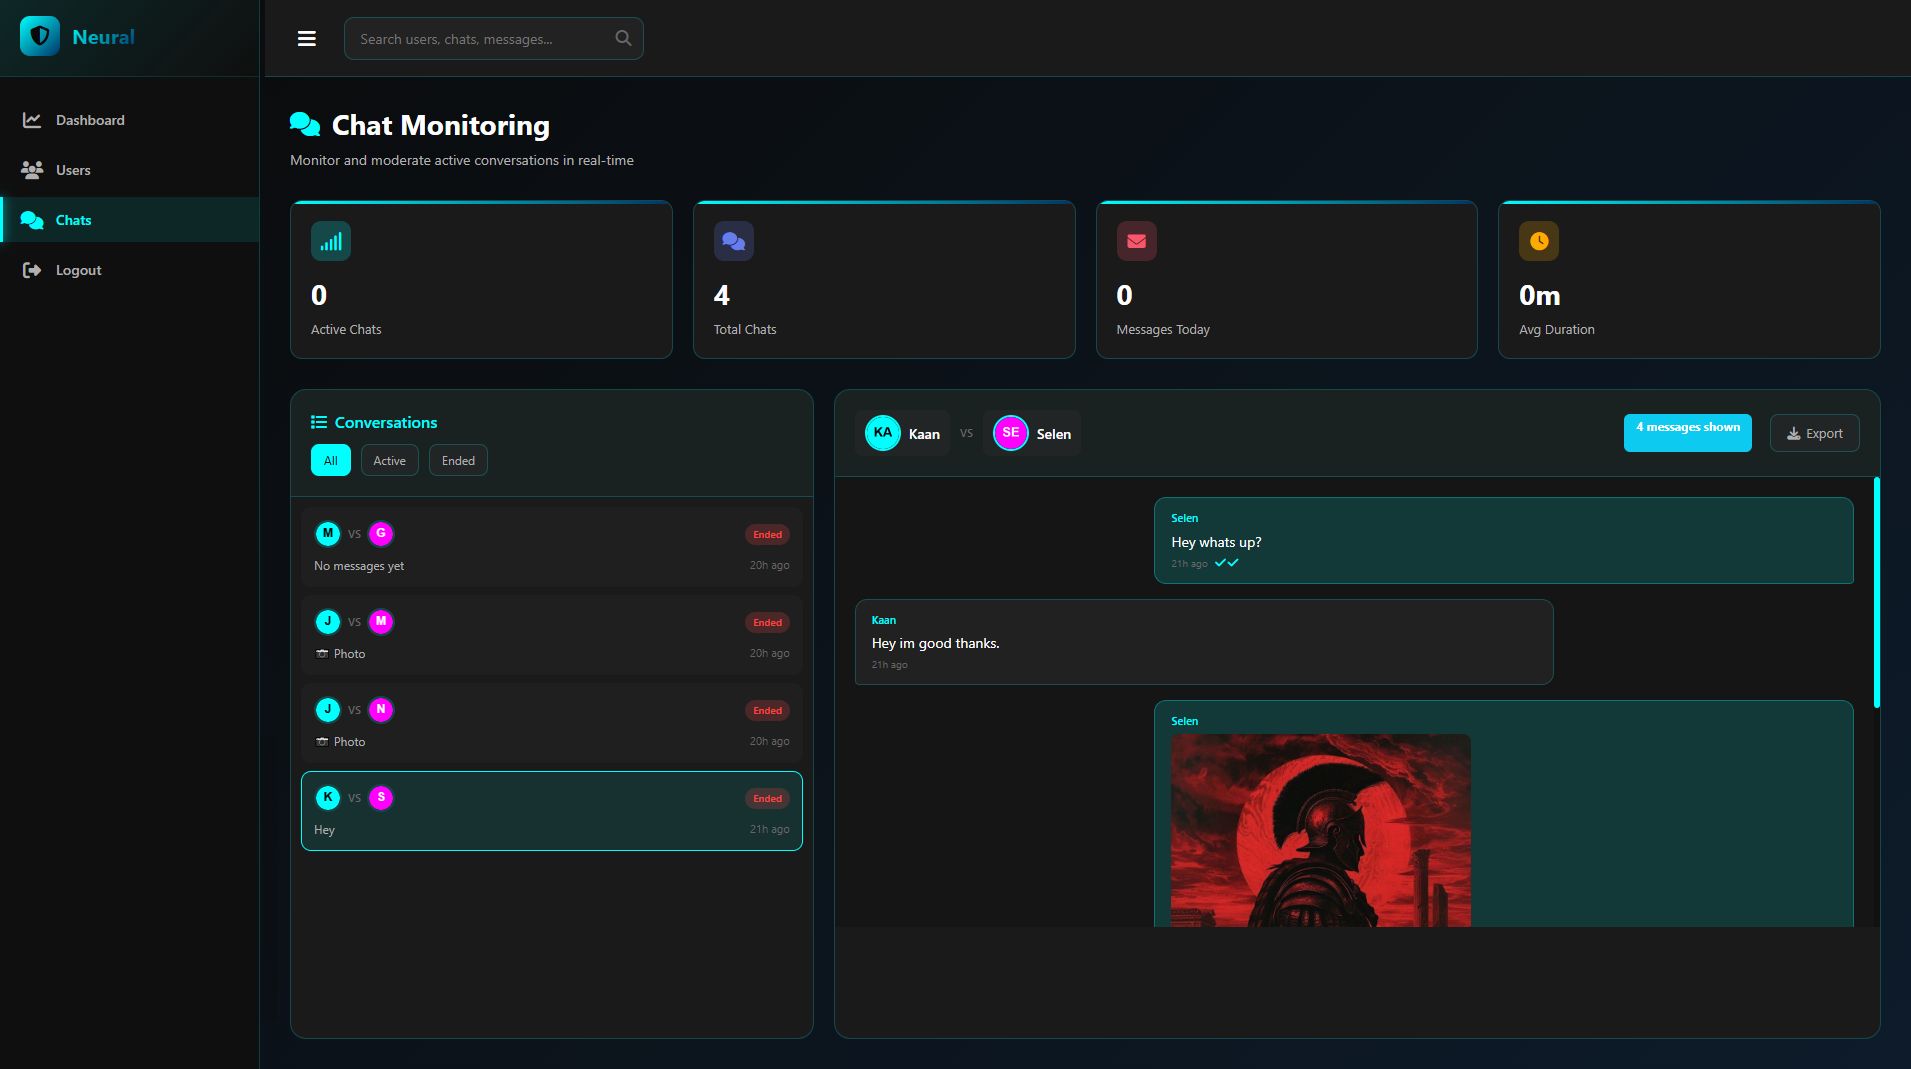This screenshot has width=1911, height=1069.
Task: Click the Total Chats value 4
Action: [722, 295]
